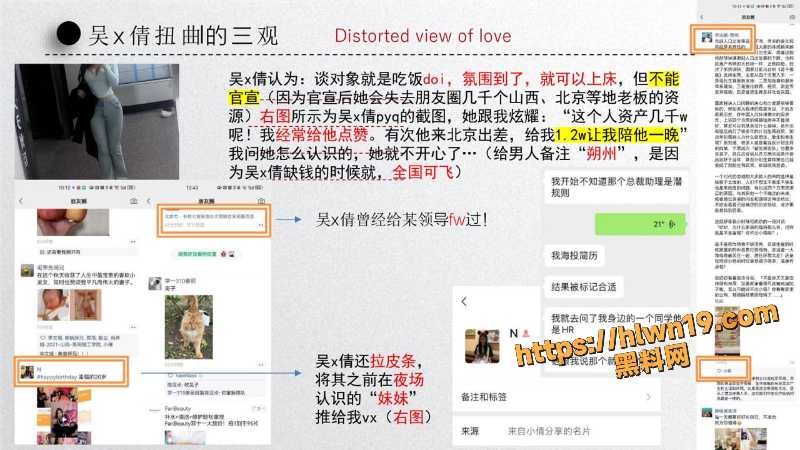This screenshot has width=800, height=450.
Task: Tap the #happybirthday hashtag
Action: (x=56, y=377)
